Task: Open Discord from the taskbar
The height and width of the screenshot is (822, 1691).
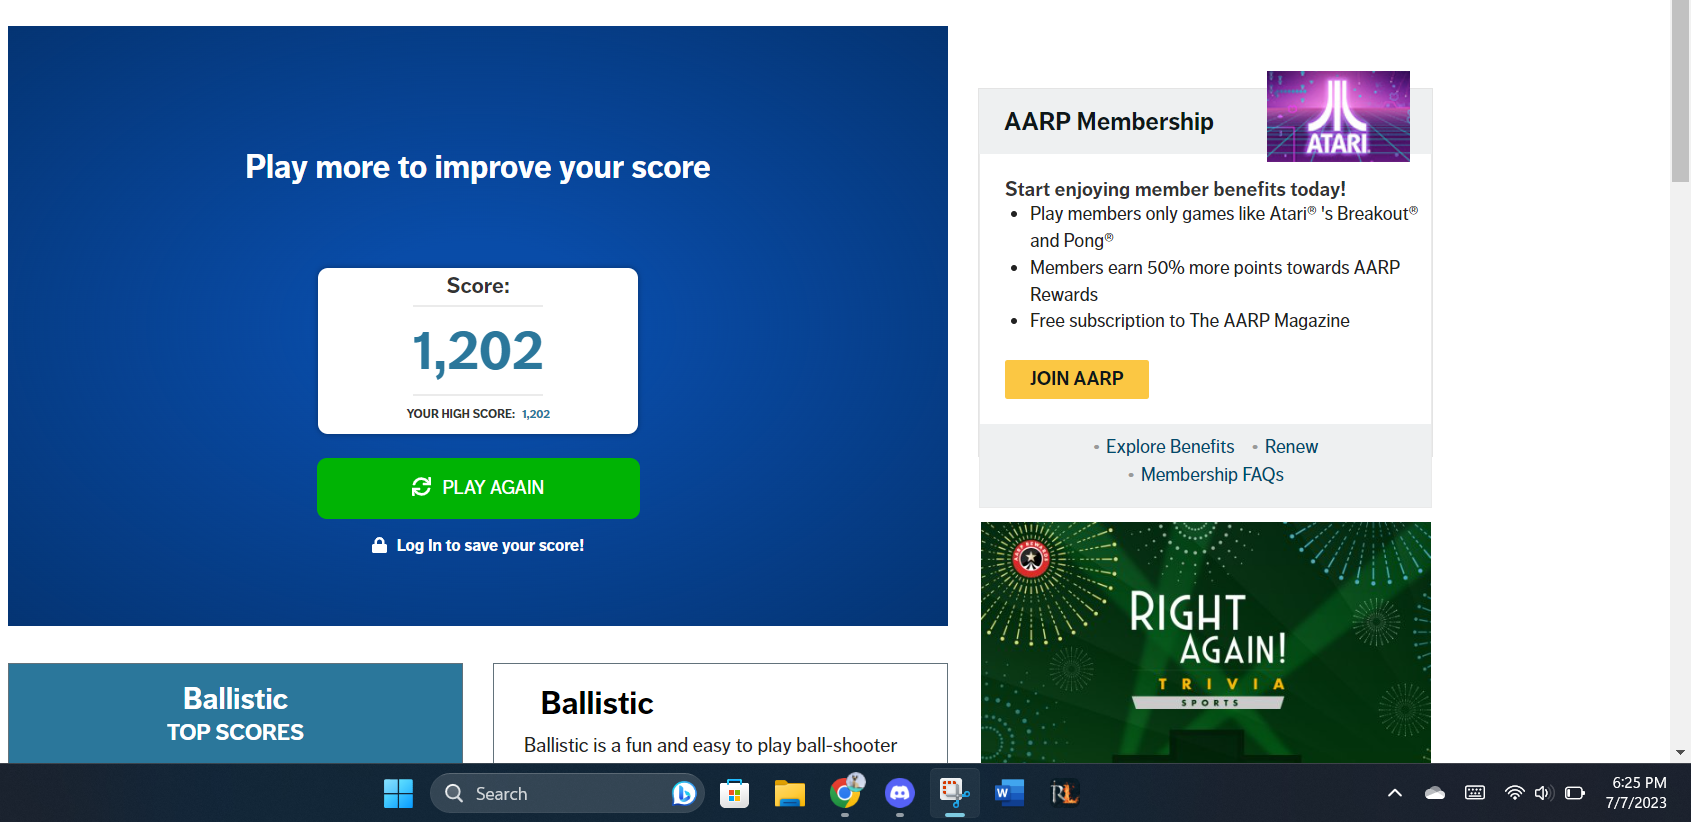Action: pyautogui.click(x=900, y=793)
